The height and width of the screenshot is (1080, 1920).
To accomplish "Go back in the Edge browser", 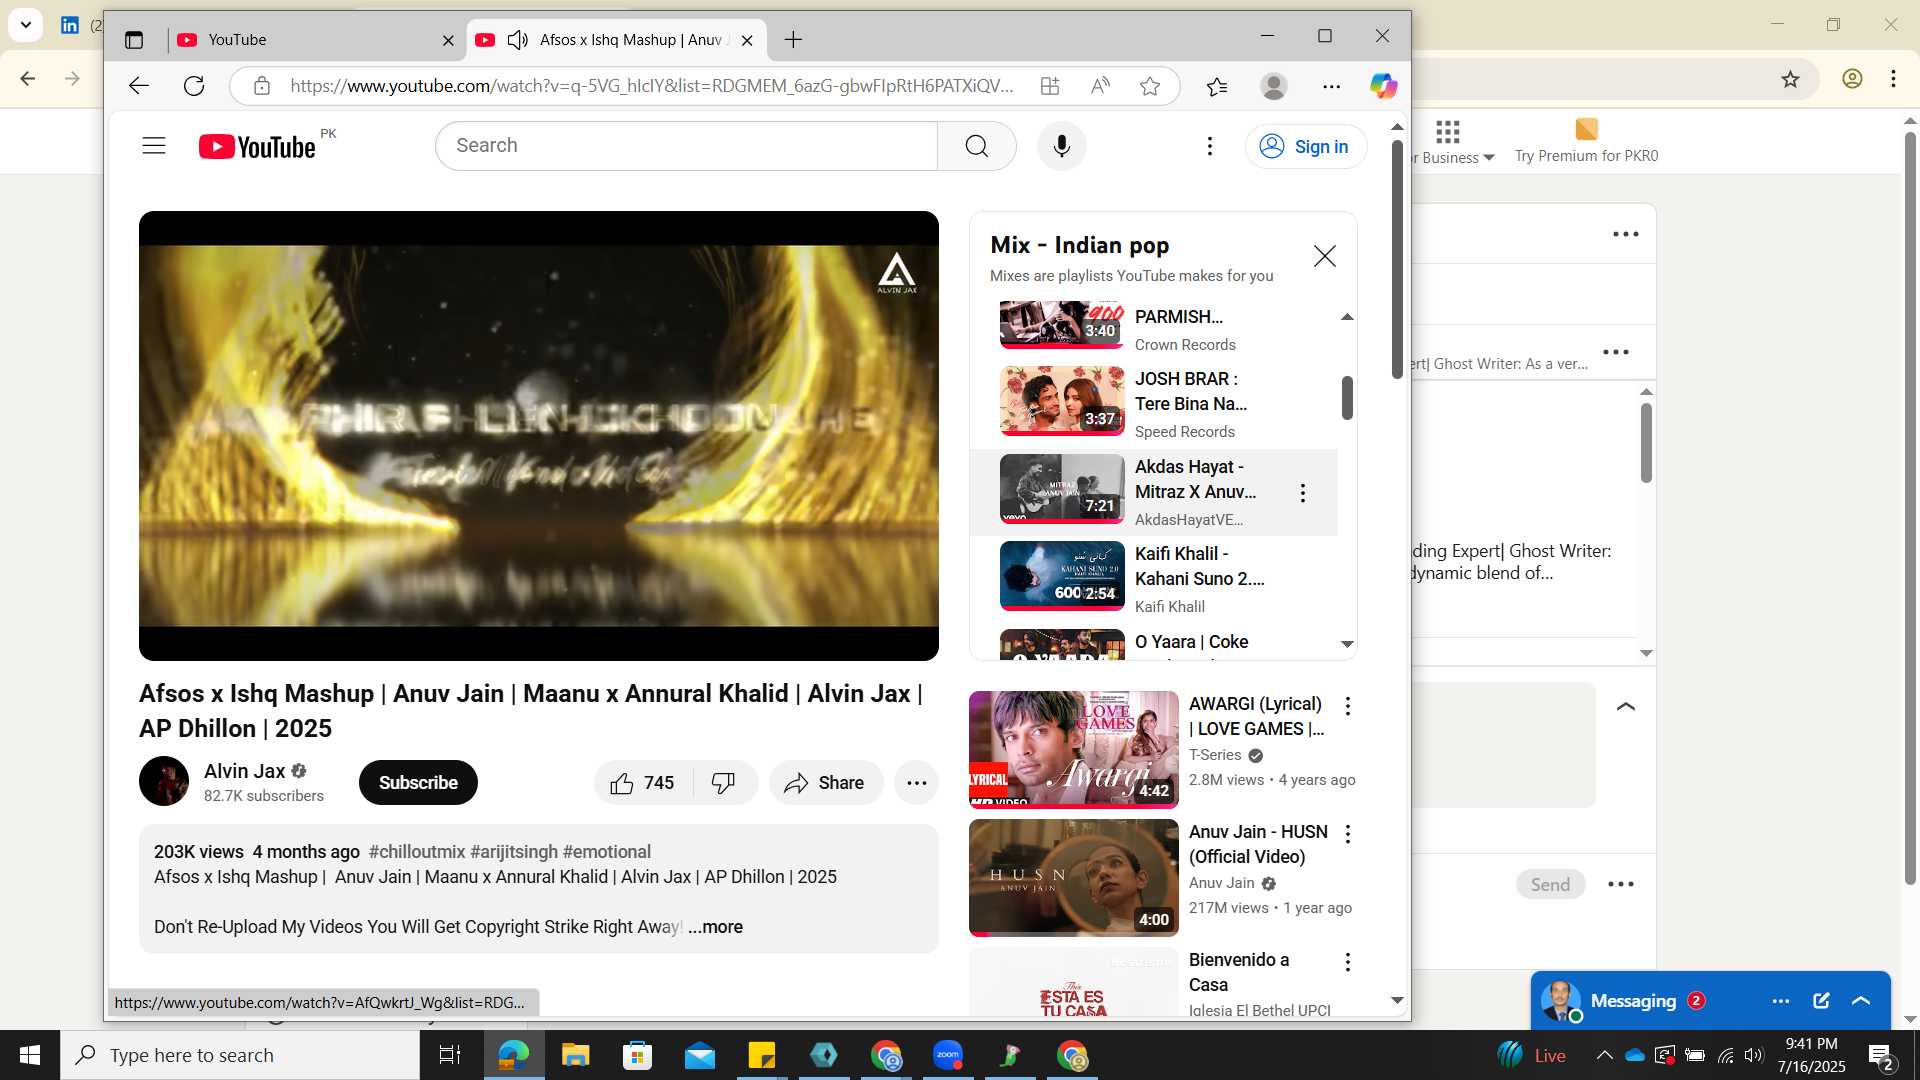I will 138,86.
